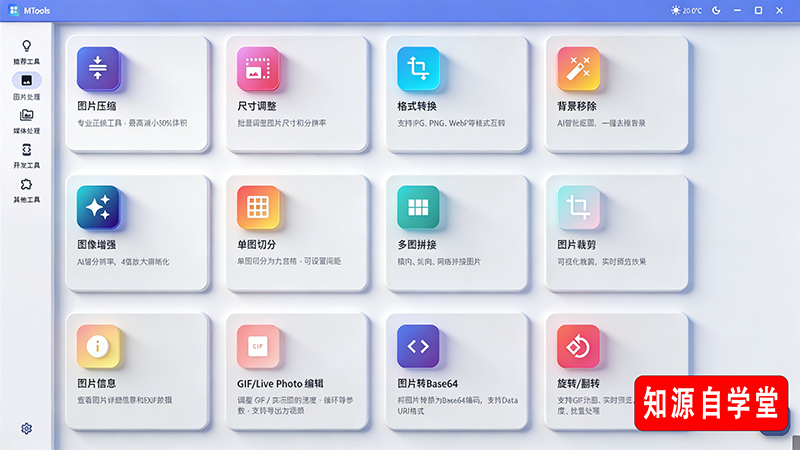Viewport: 800px width, 450px height.
Task: Switch to 图片处理 sidebar tab
Action: pos(27,87)
